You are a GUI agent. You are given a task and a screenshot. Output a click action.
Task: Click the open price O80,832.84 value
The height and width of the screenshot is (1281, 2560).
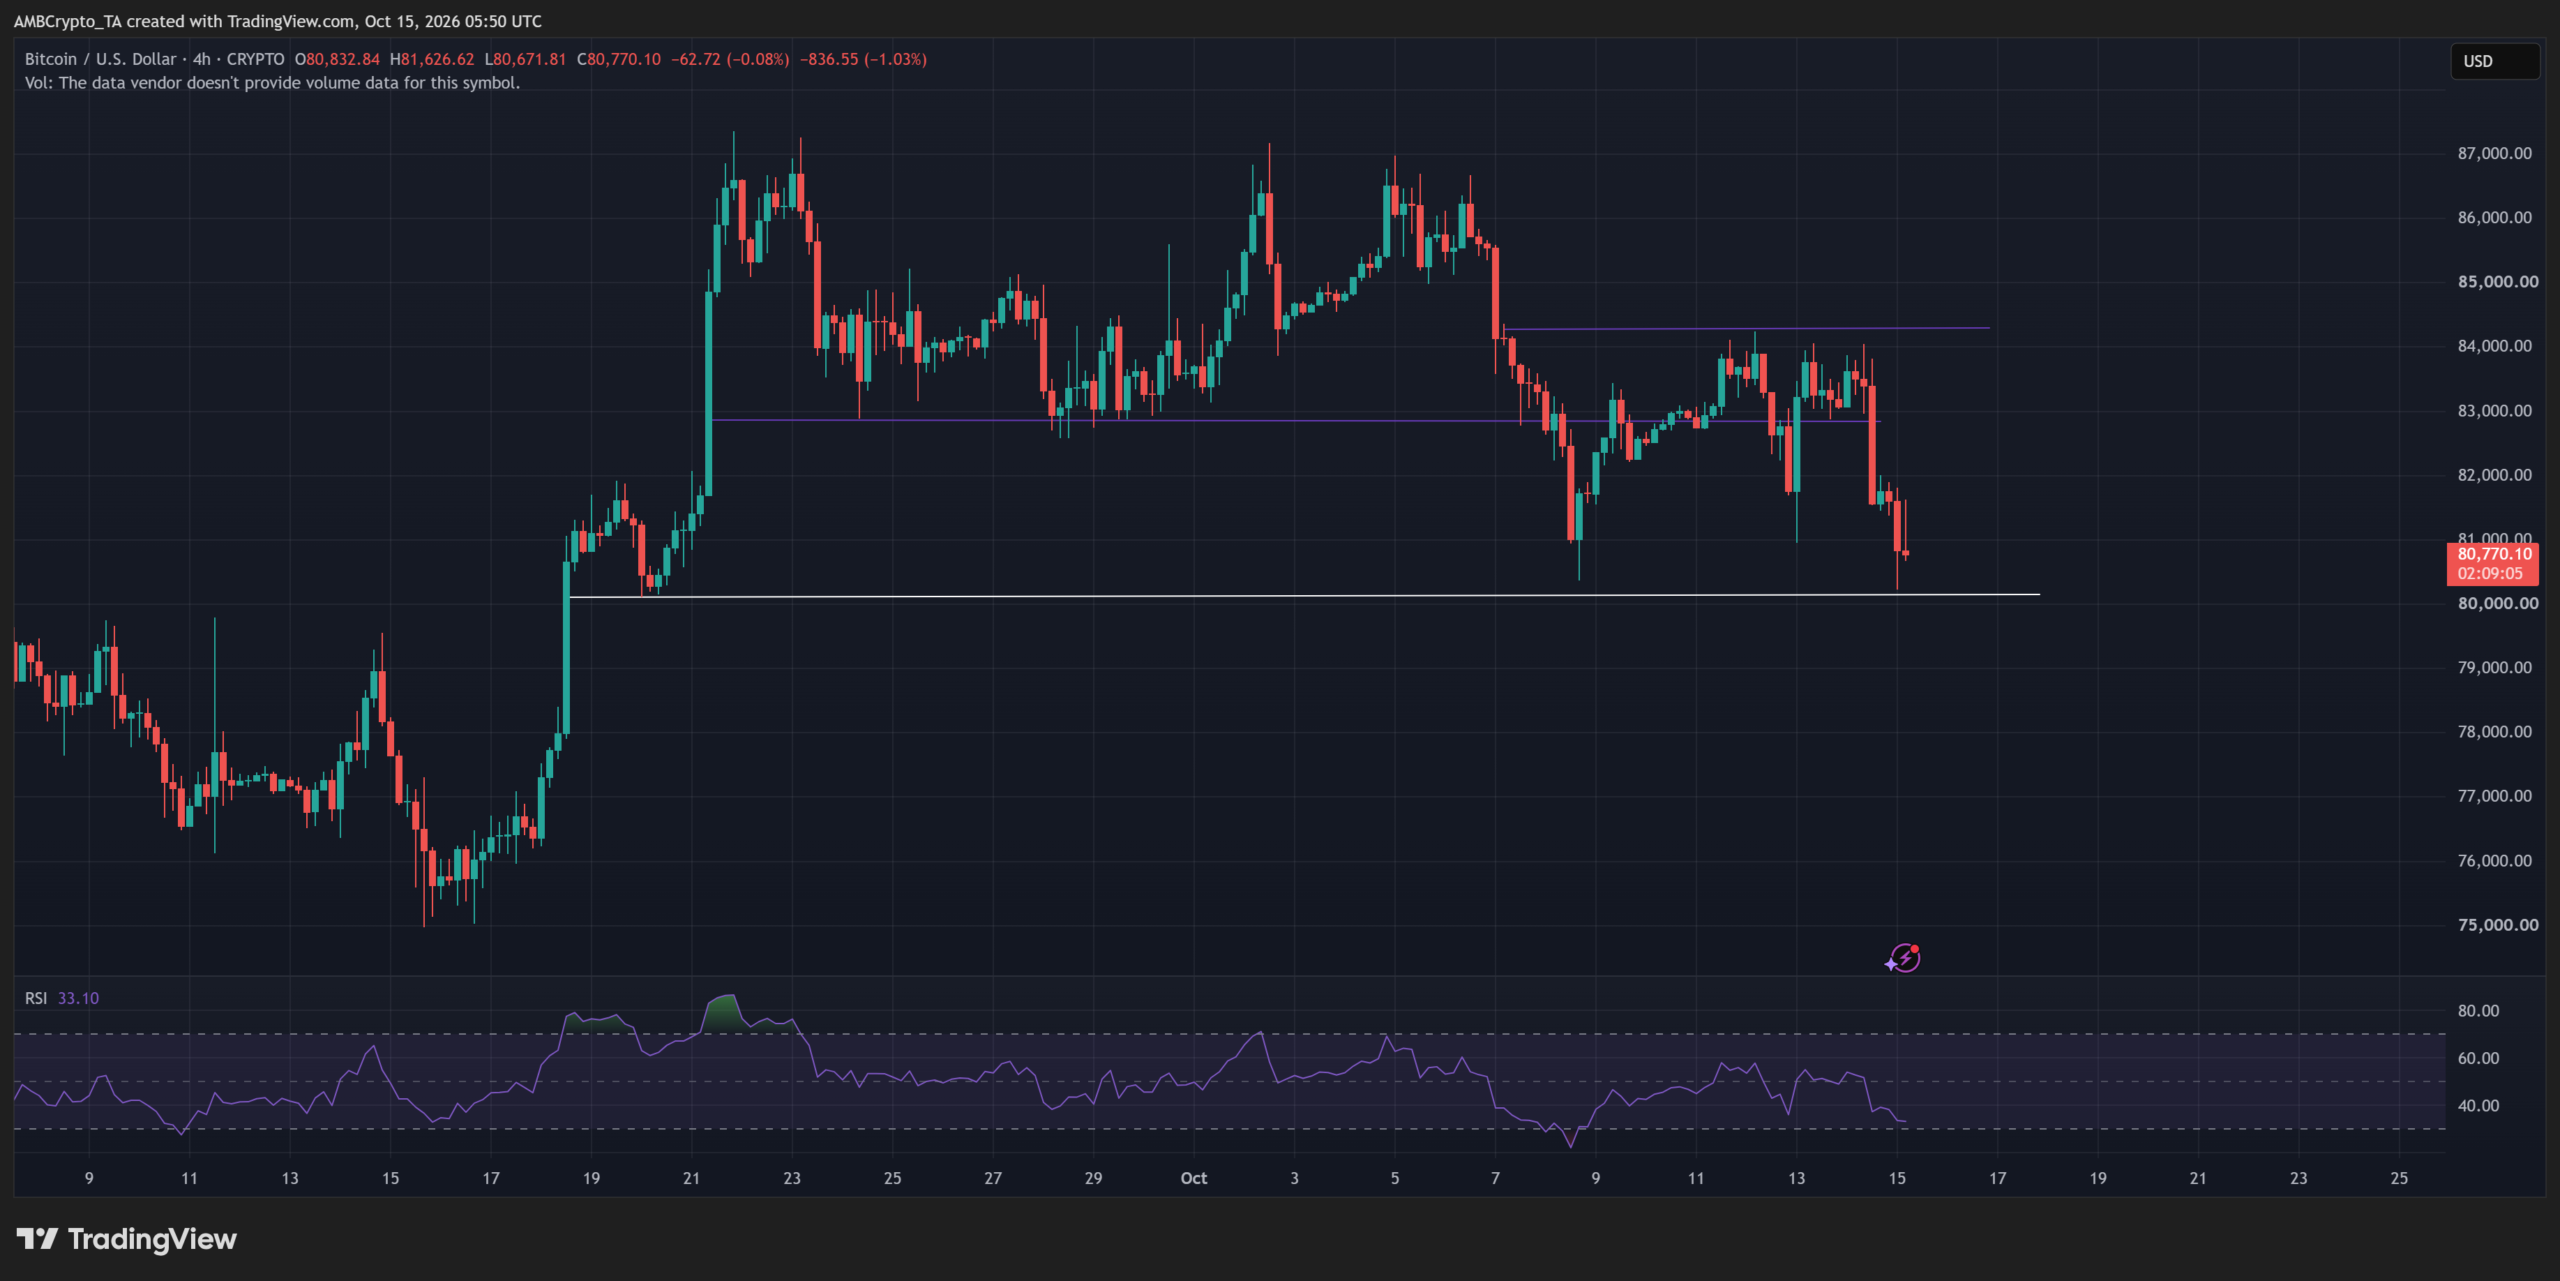point(337,59)
